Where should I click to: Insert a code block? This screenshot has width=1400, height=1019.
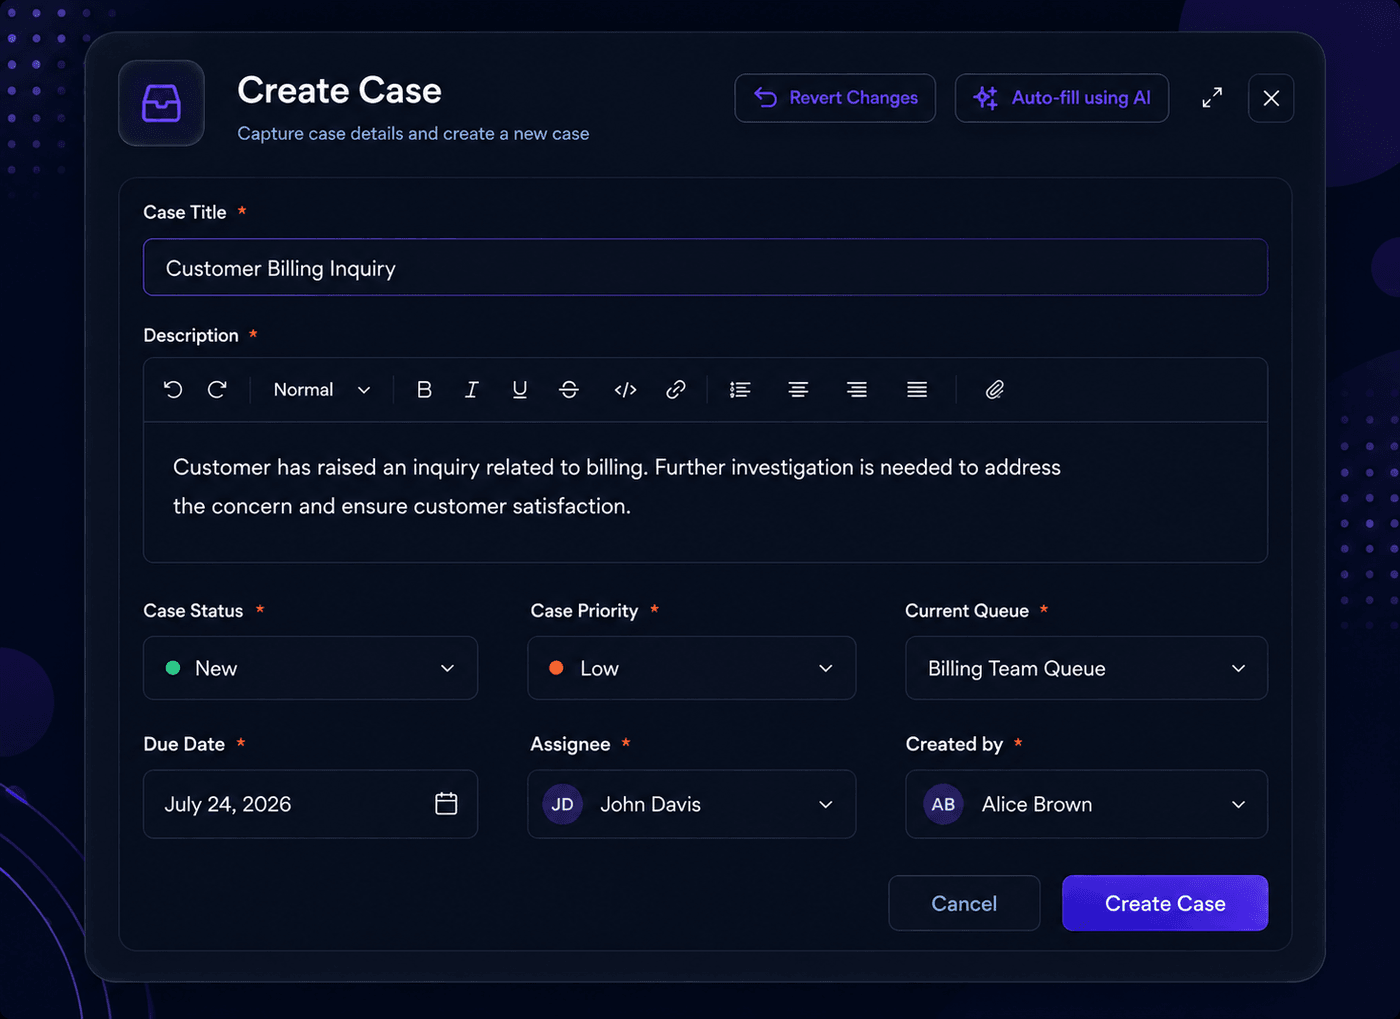626,390
